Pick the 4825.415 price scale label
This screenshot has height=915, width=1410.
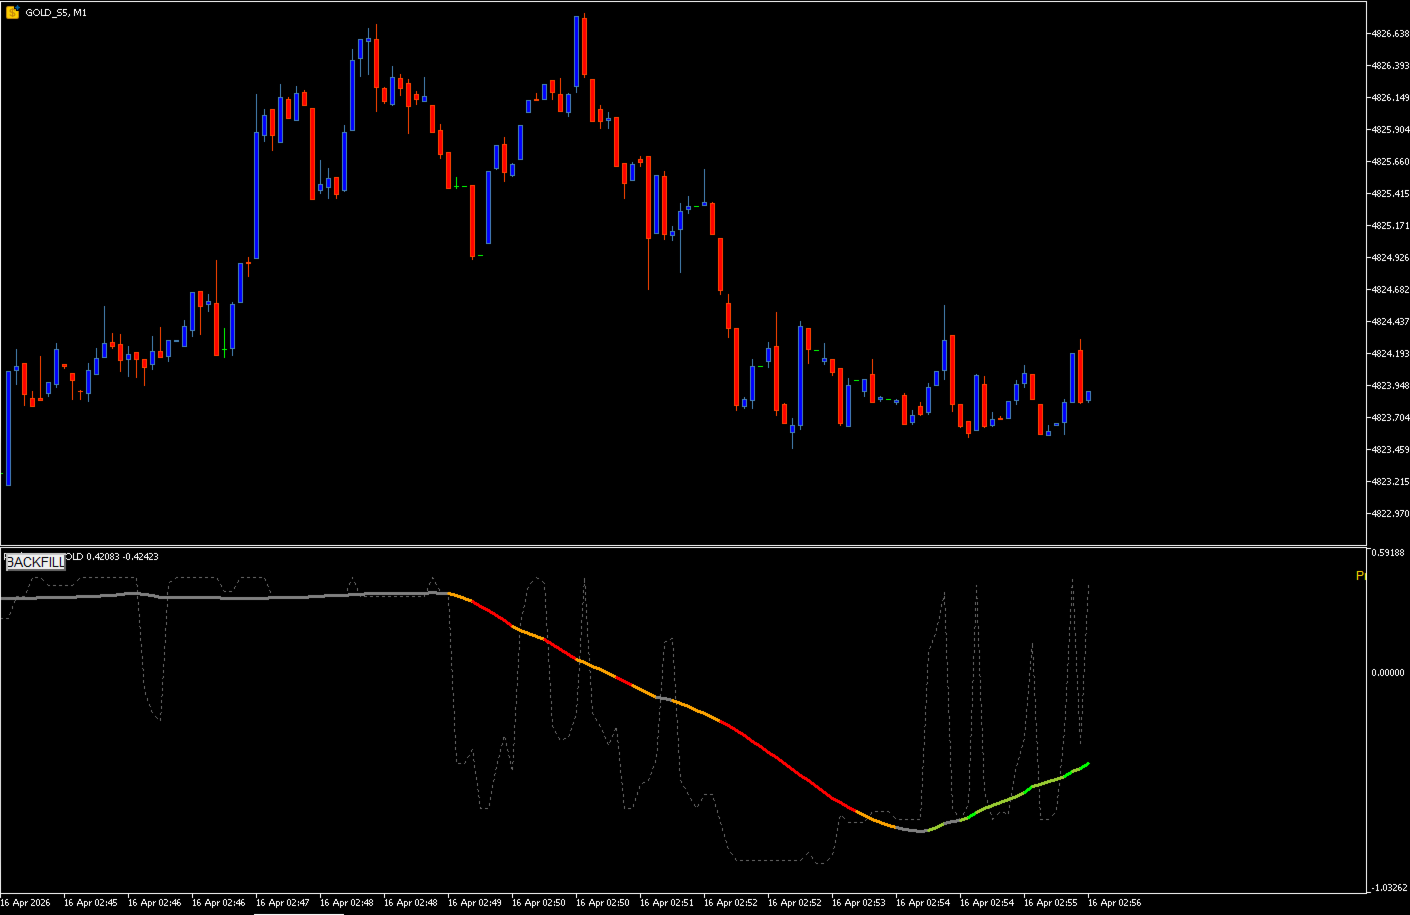point(1390,194)
